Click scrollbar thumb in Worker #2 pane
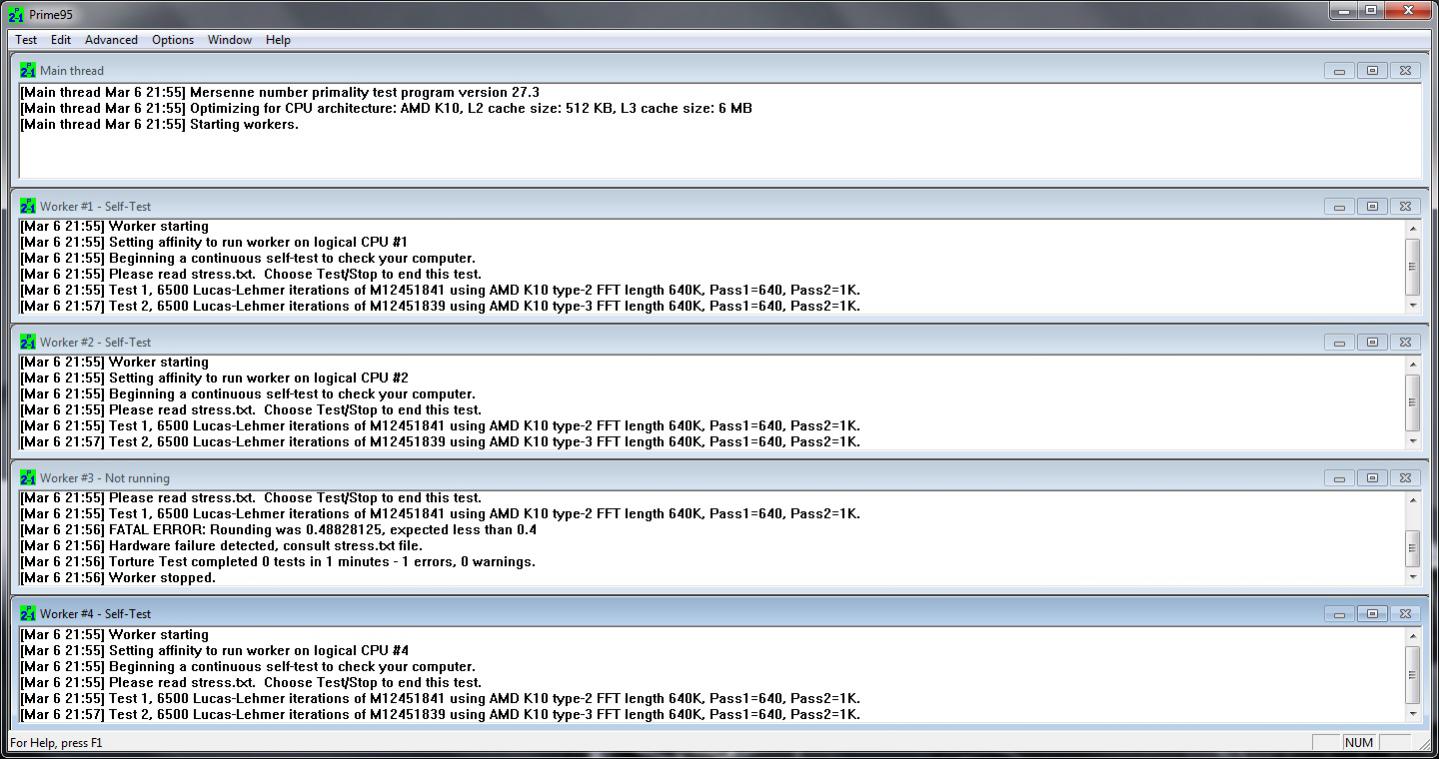Screen dimensions: 1439x759 (x=1412, y=403)
